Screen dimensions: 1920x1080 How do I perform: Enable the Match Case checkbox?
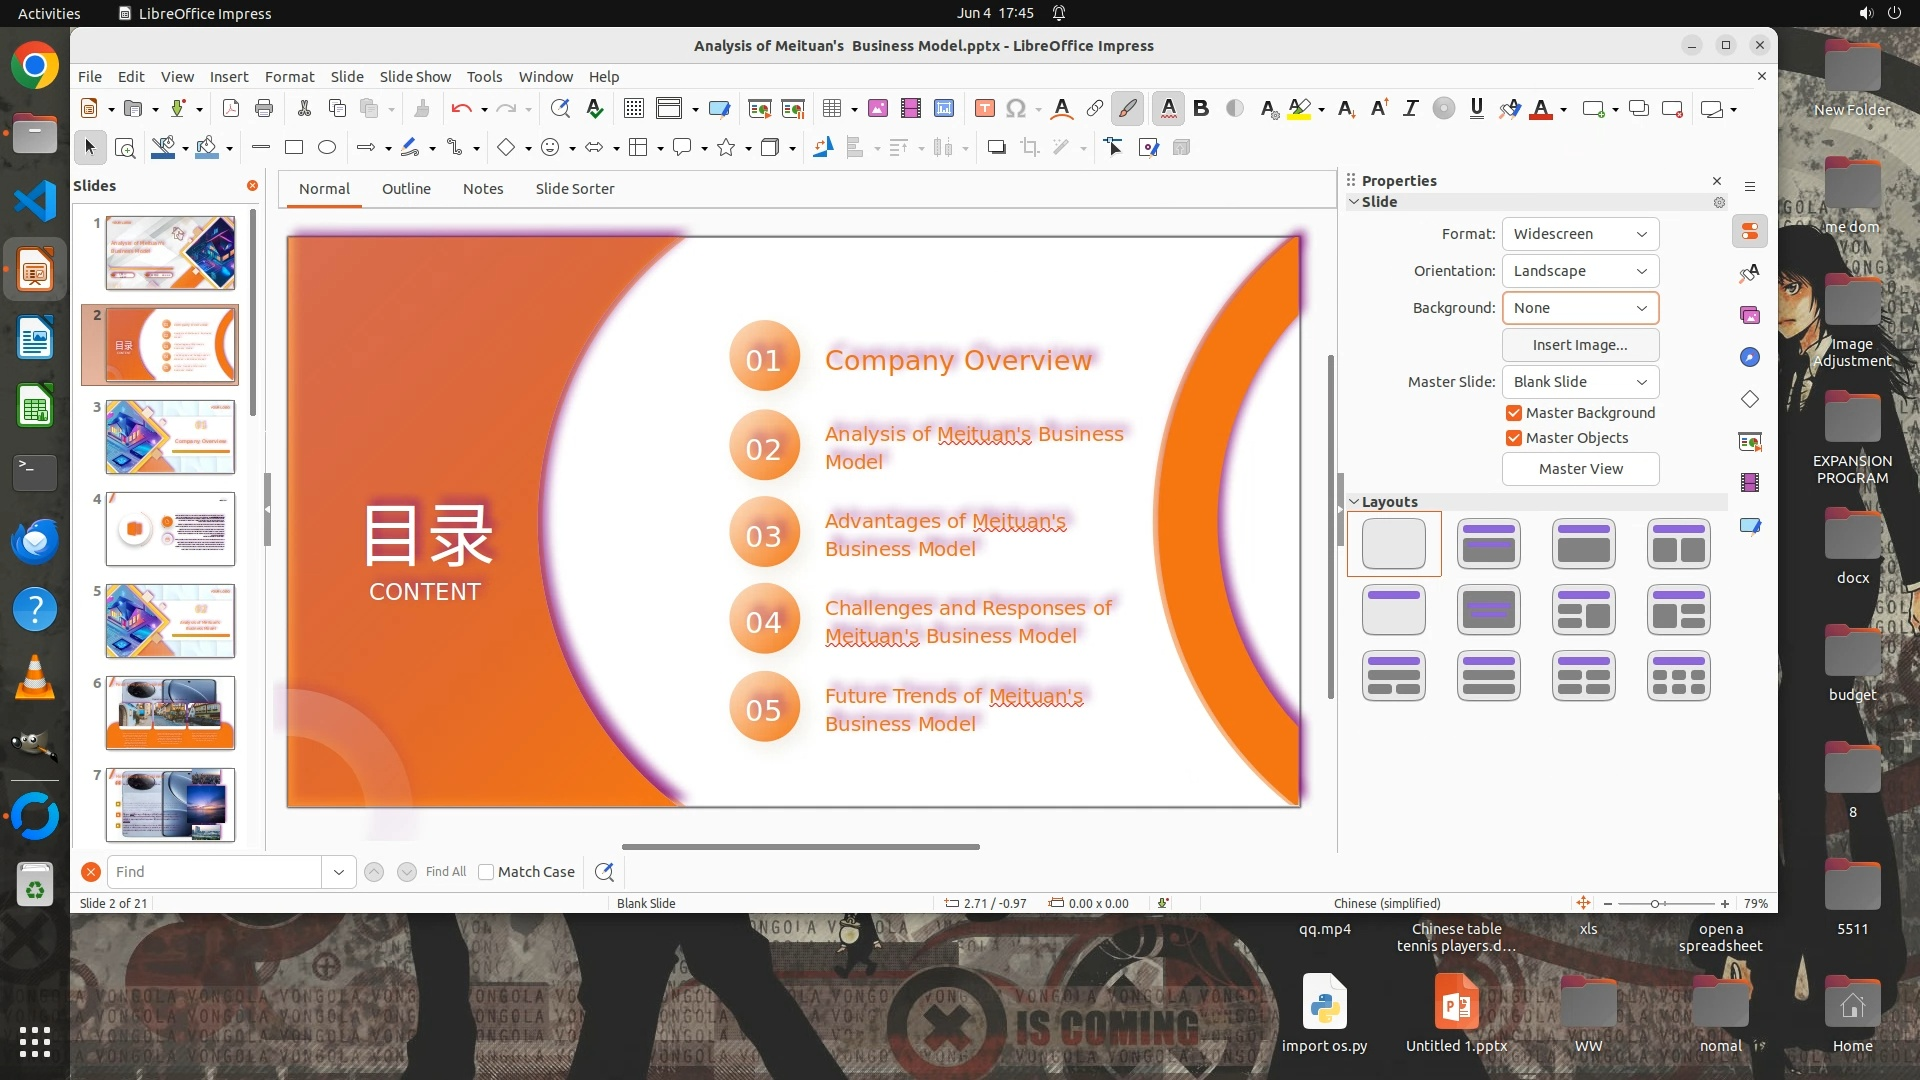click(486, 872)
